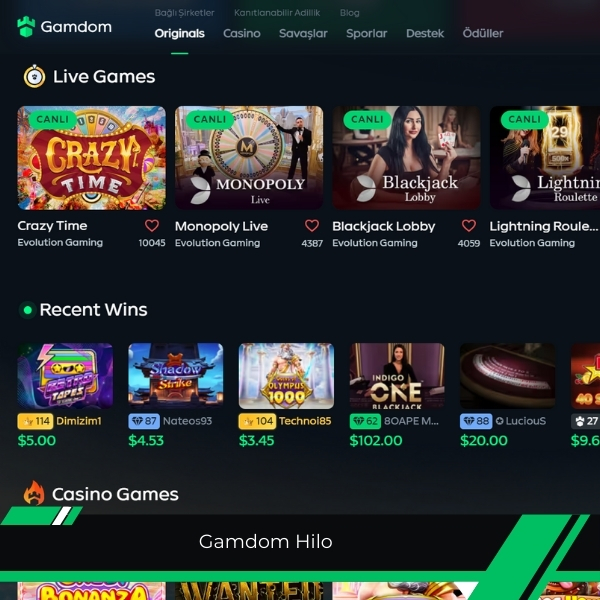Click LuciouS's diamond level 88 badge

476,421
